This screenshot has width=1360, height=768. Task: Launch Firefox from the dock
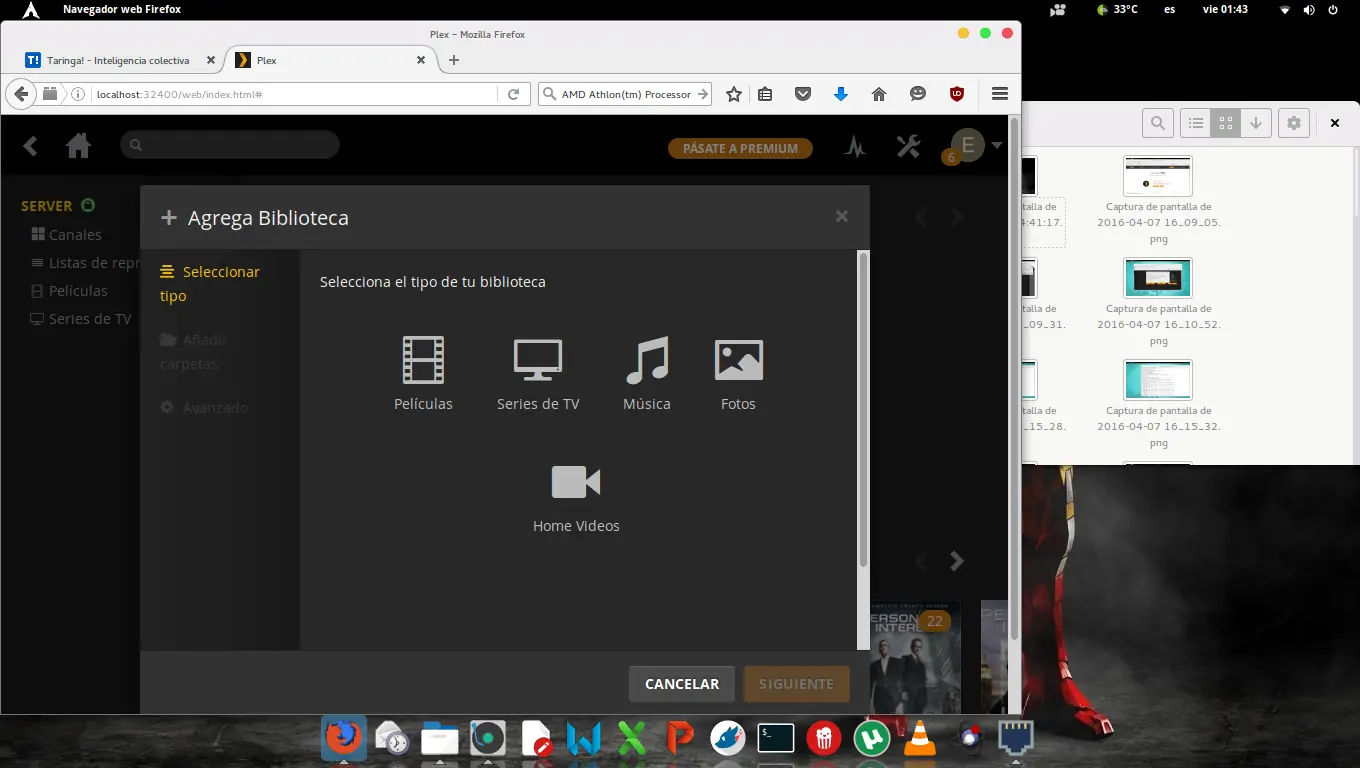click(344, 738)
